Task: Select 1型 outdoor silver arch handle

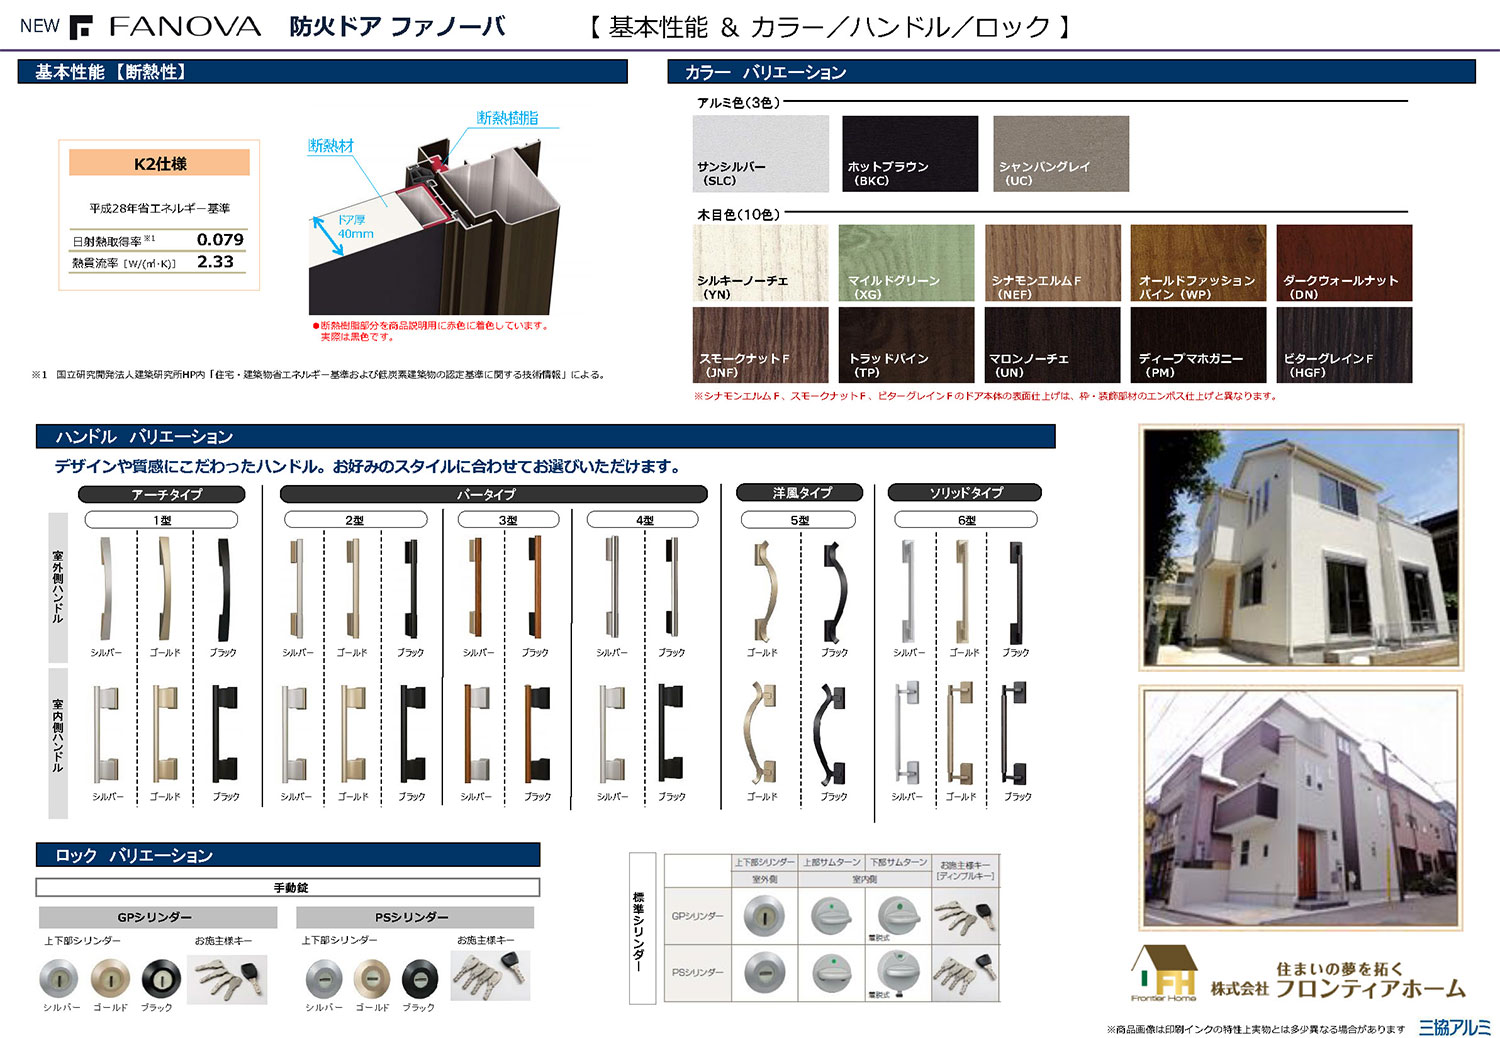Action: click(106, 590)
